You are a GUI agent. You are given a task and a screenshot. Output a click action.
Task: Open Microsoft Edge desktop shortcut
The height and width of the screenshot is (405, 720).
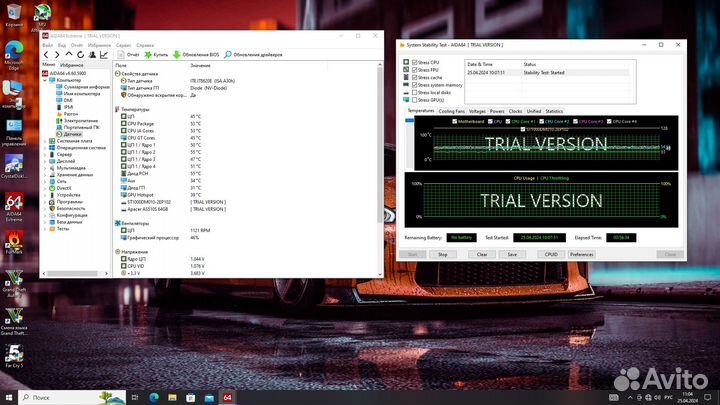tap(14, 55)
